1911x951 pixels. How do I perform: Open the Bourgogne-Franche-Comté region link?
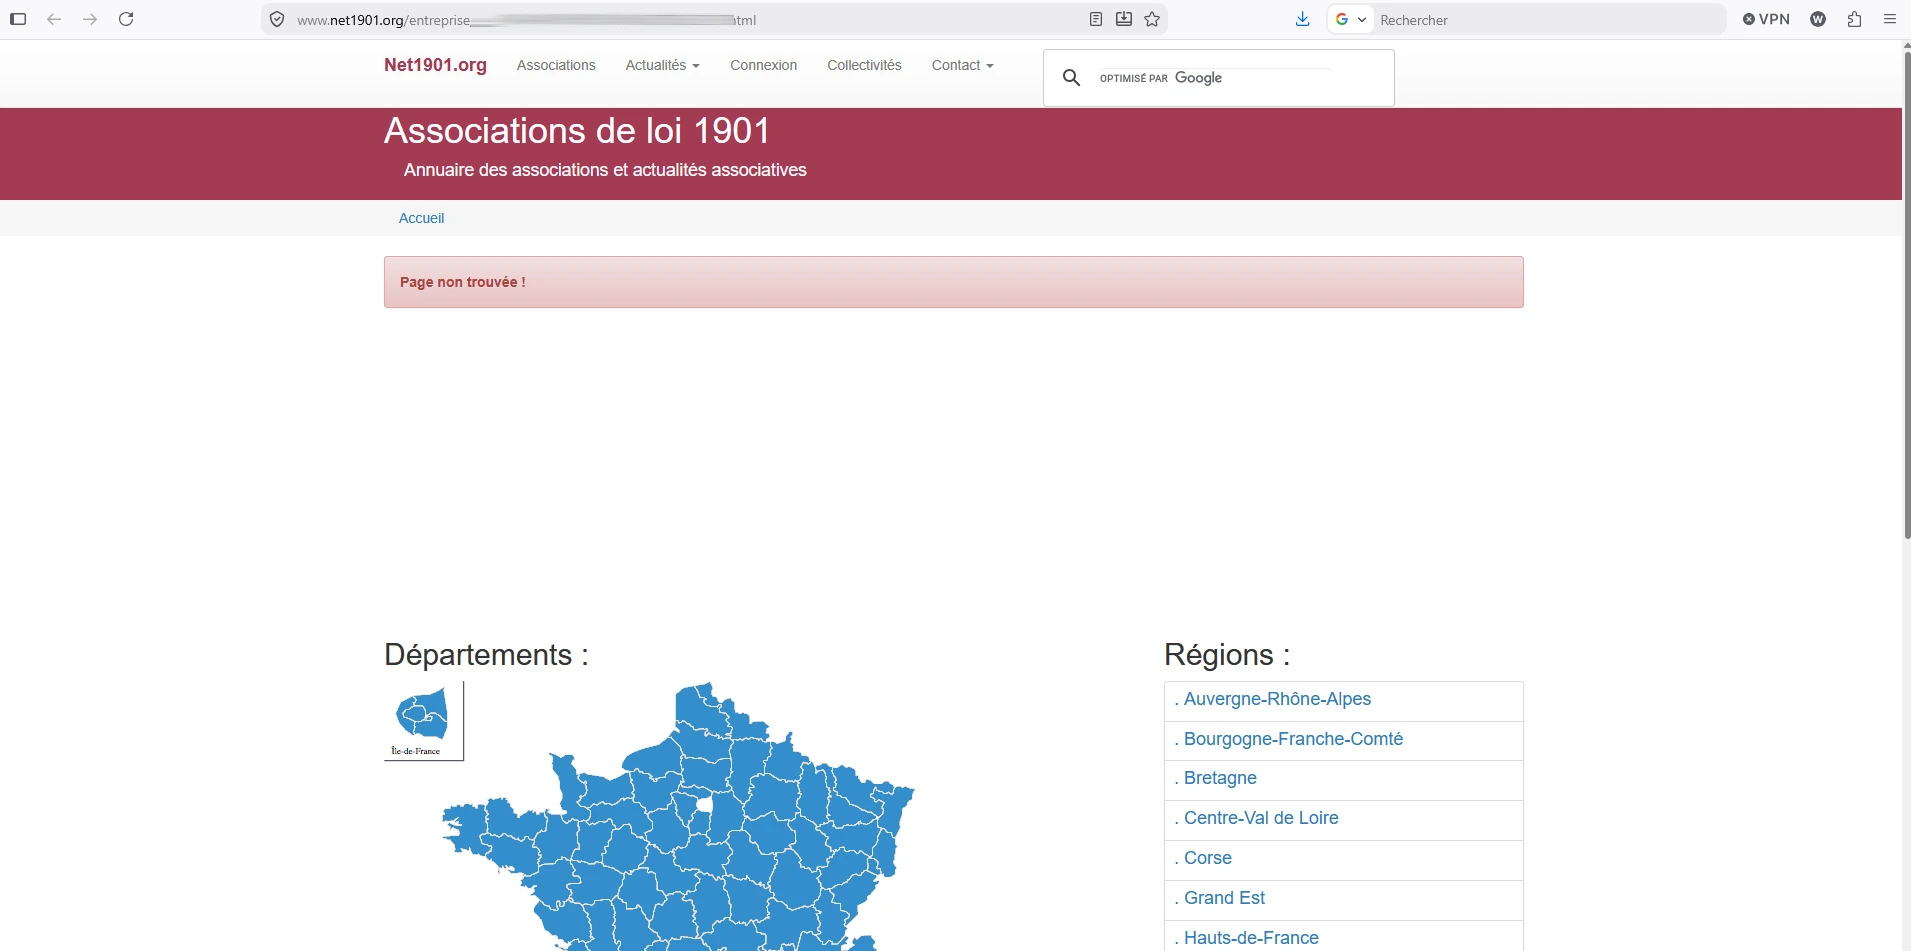point(1293,739)
